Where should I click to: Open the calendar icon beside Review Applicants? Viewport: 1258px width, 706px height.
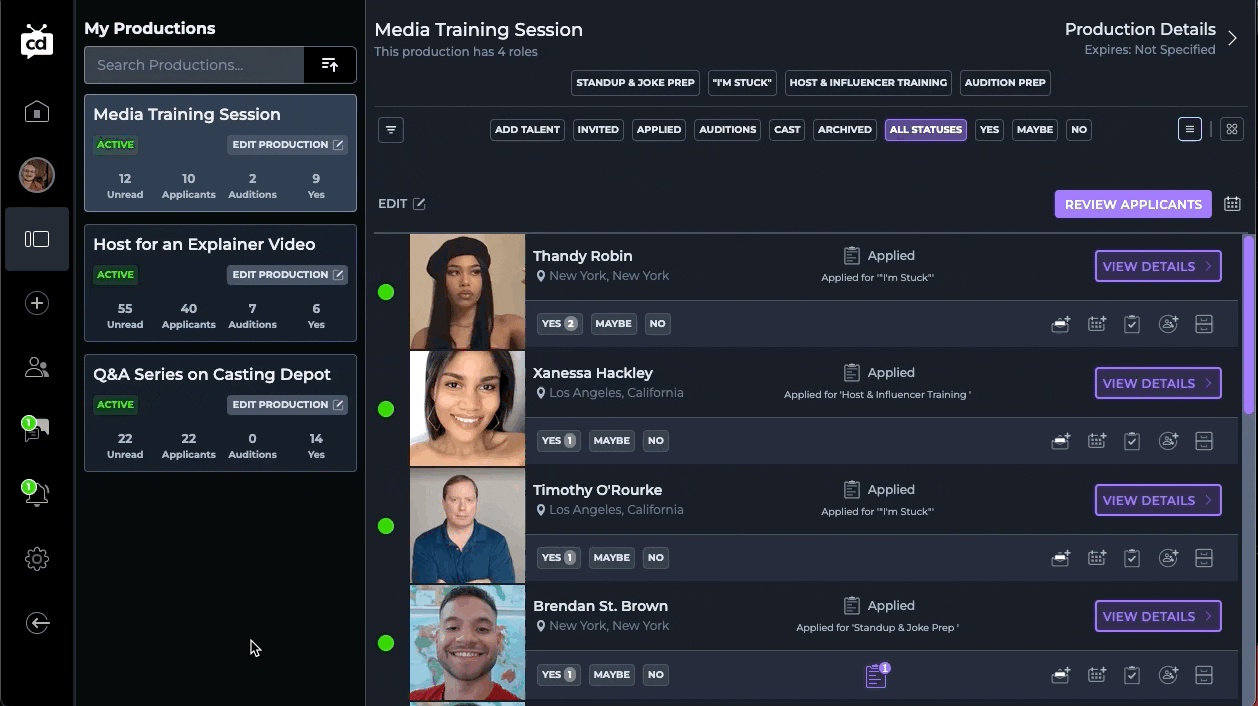pos(1232,204)
